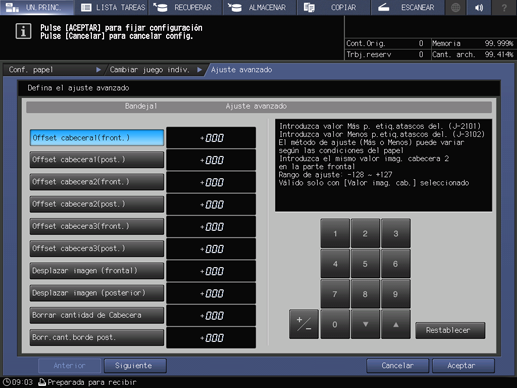Tap keypad digit 5

pyautogui.click(x=365, y=264)
